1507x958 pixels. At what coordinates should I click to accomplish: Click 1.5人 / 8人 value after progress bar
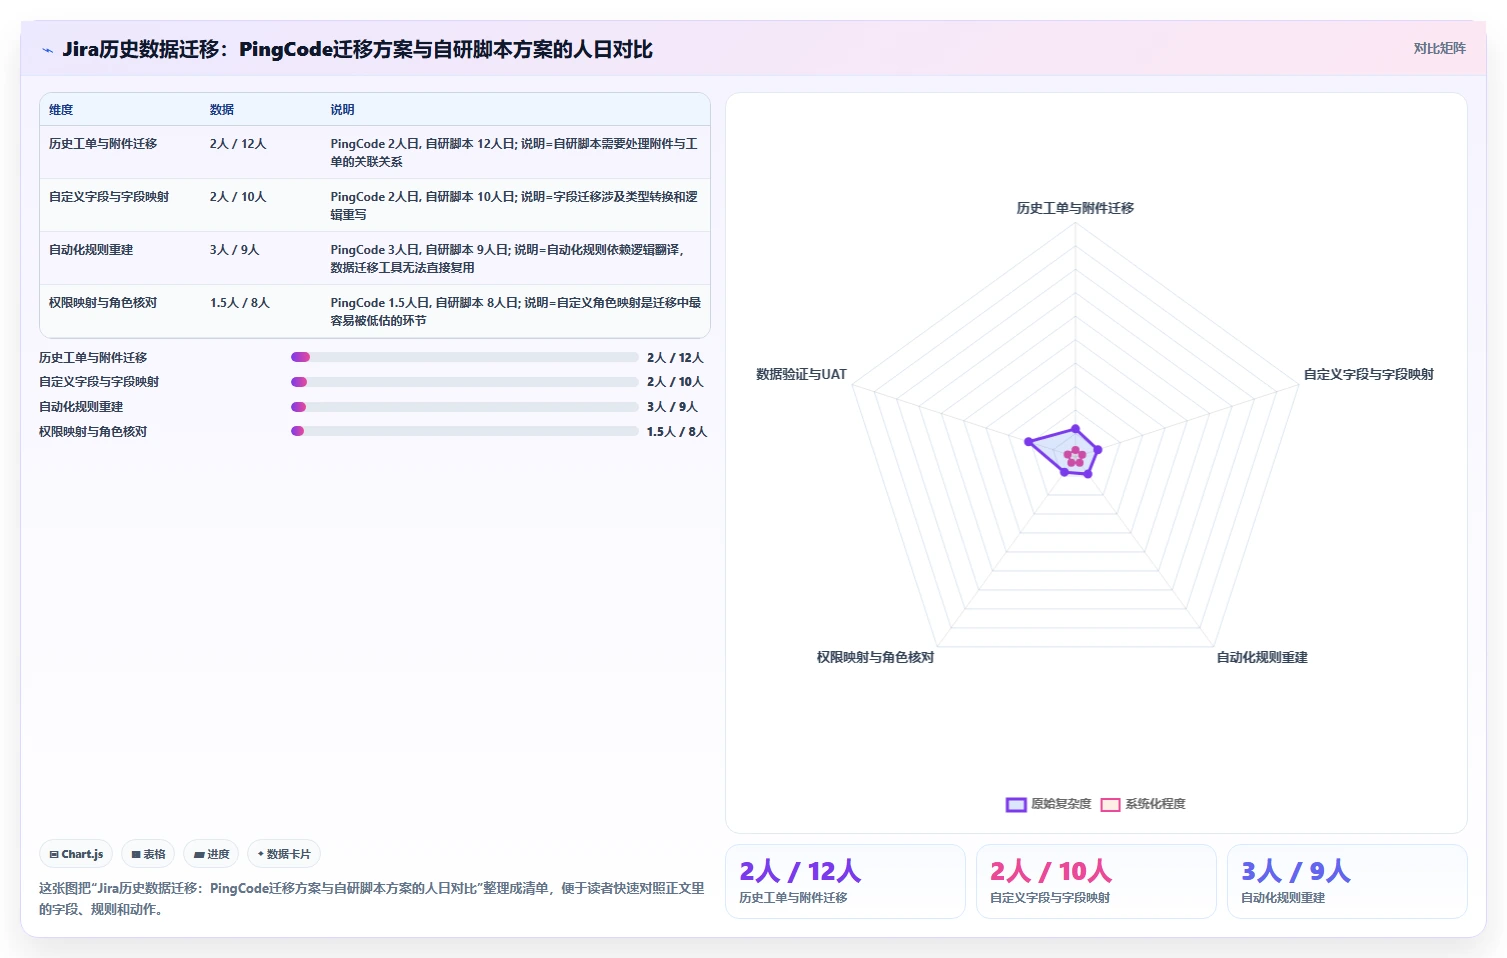pos(677,432)
